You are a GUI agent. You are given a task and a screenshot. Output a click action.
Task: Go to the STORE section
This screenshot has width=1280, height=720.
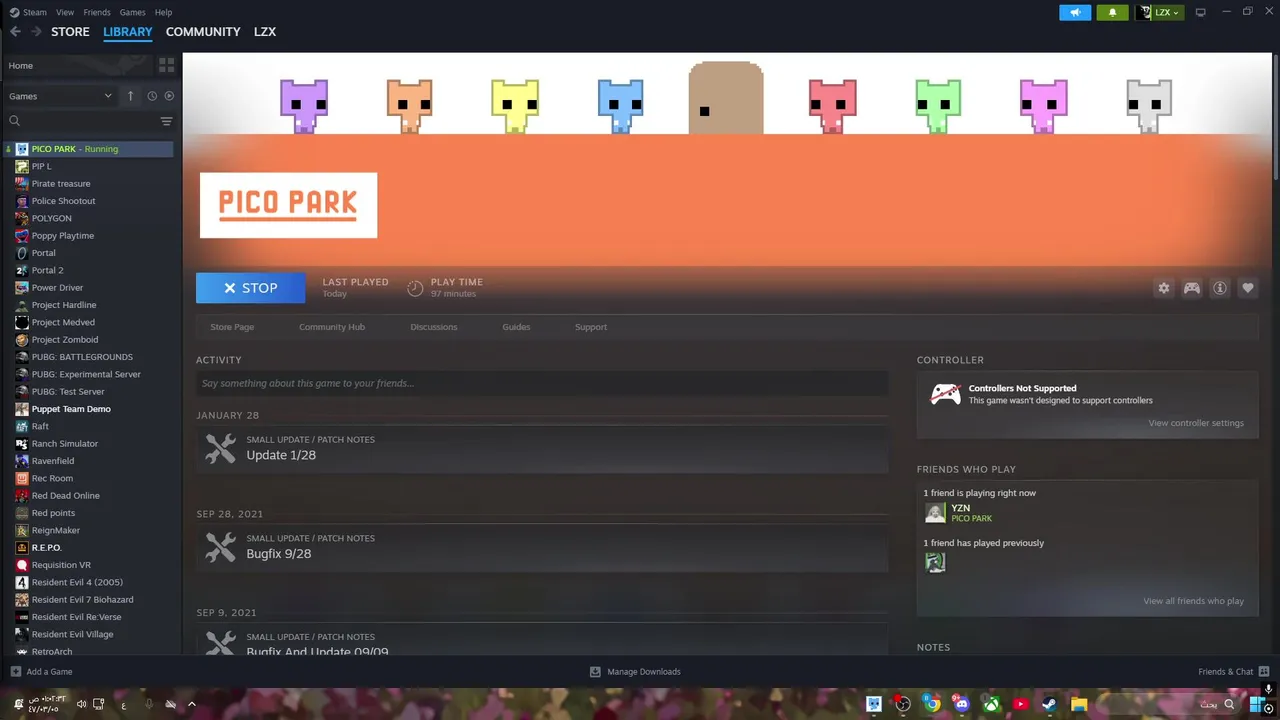70,32
